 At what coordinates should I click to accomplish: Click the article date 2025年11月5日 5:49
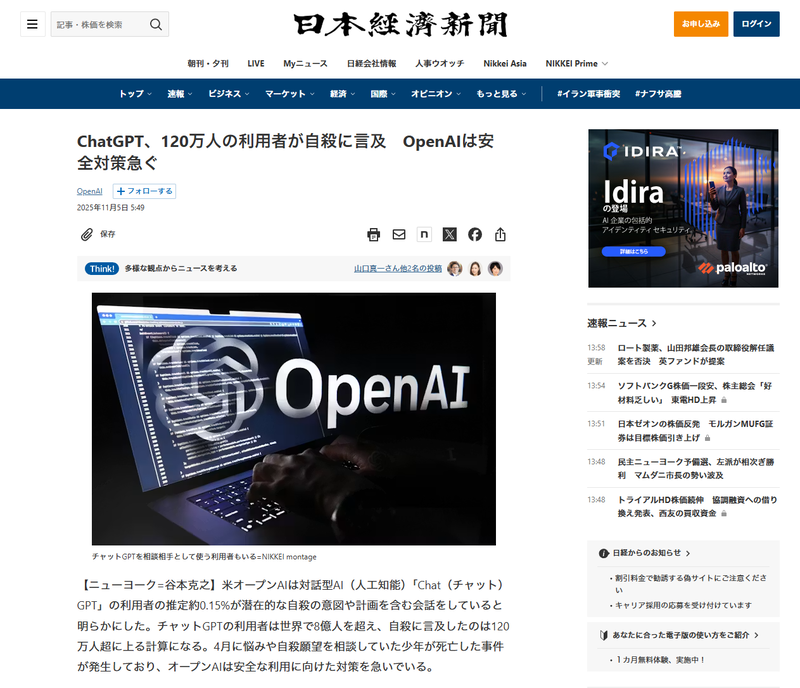[x=111, y=208]
